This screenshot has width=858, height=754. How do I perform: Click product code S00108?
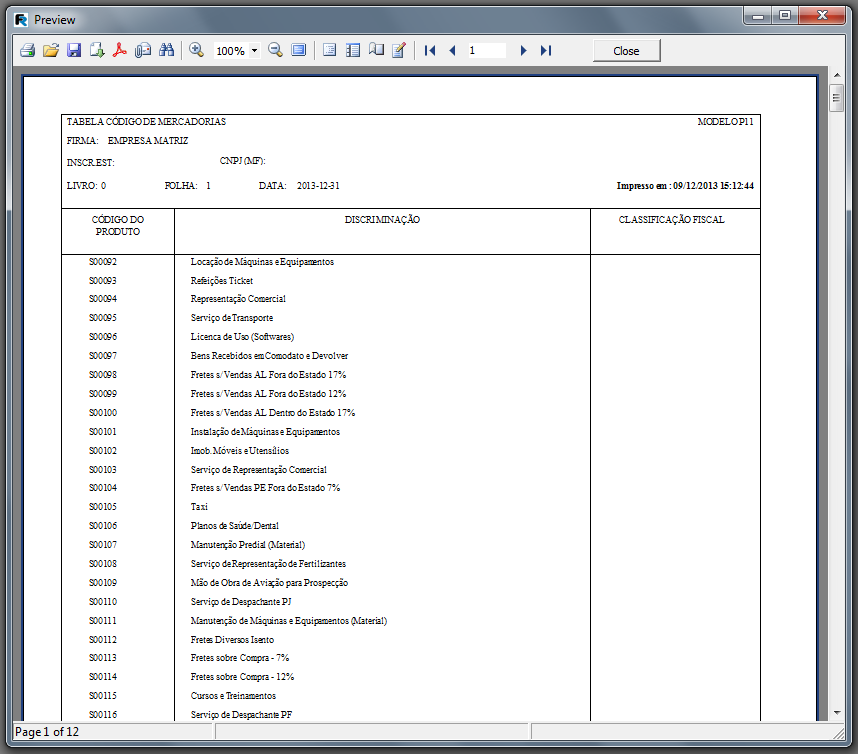pos(103,564)
